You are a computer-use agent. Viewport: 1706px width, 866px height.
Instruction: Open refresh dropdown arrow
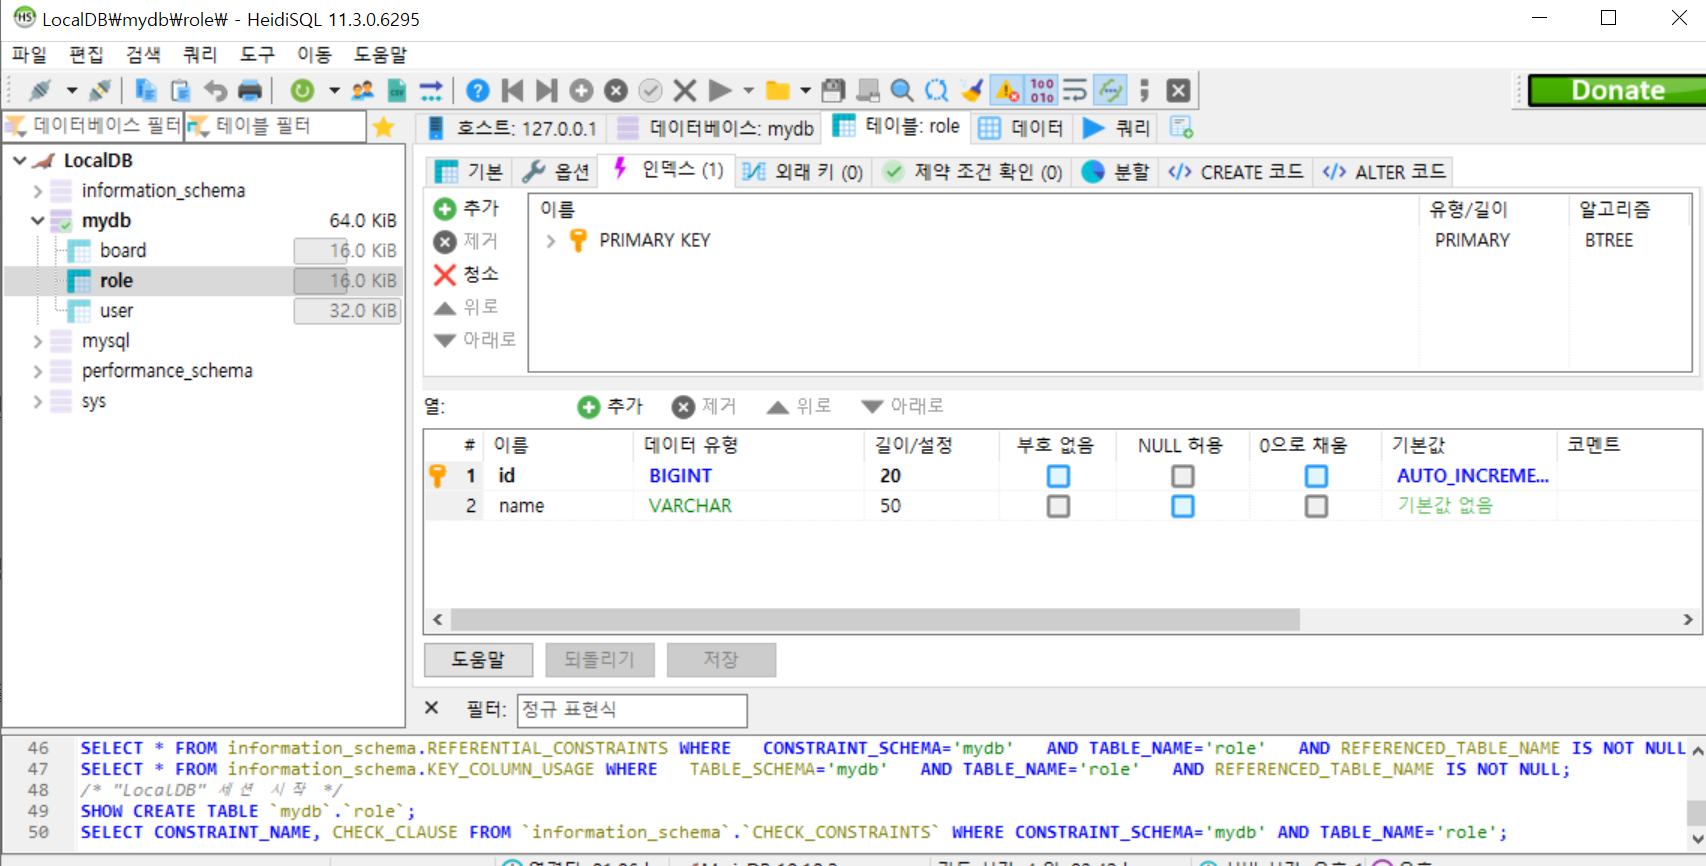[x=334, y=90]
